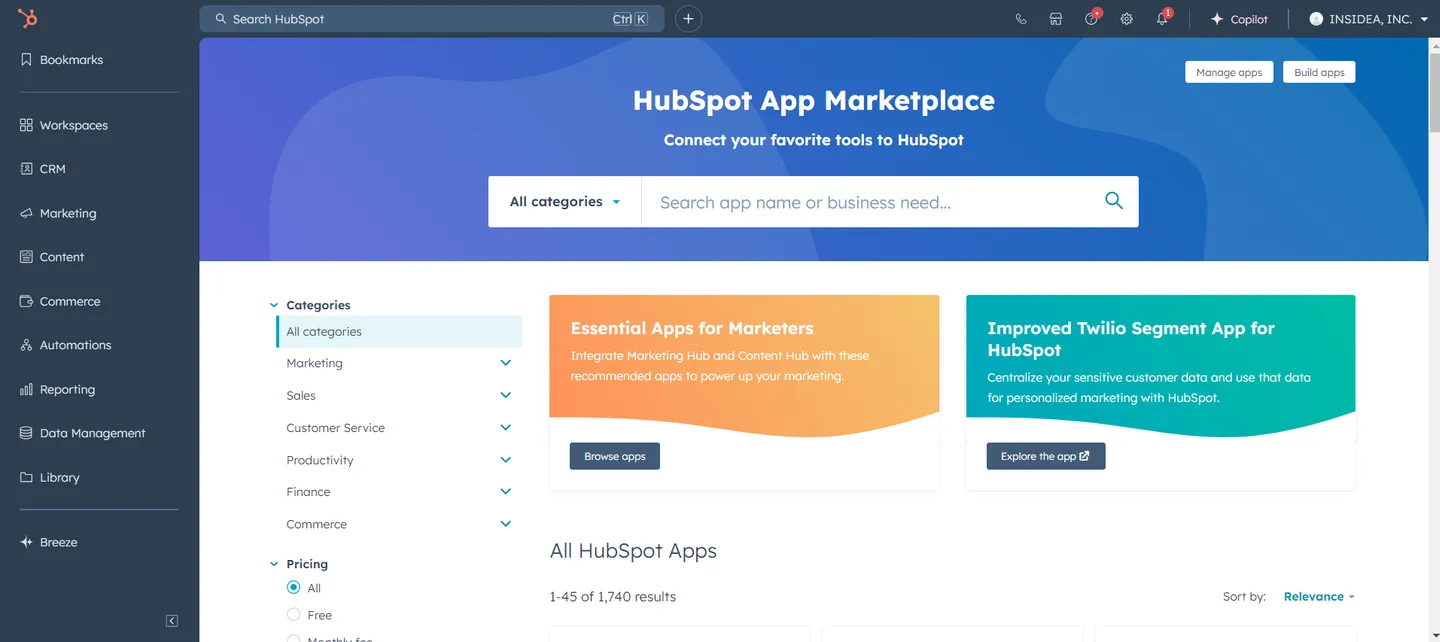This screenshot has height=642, width=1440.
Task: Click the Build apps button
Action: 1319,72
